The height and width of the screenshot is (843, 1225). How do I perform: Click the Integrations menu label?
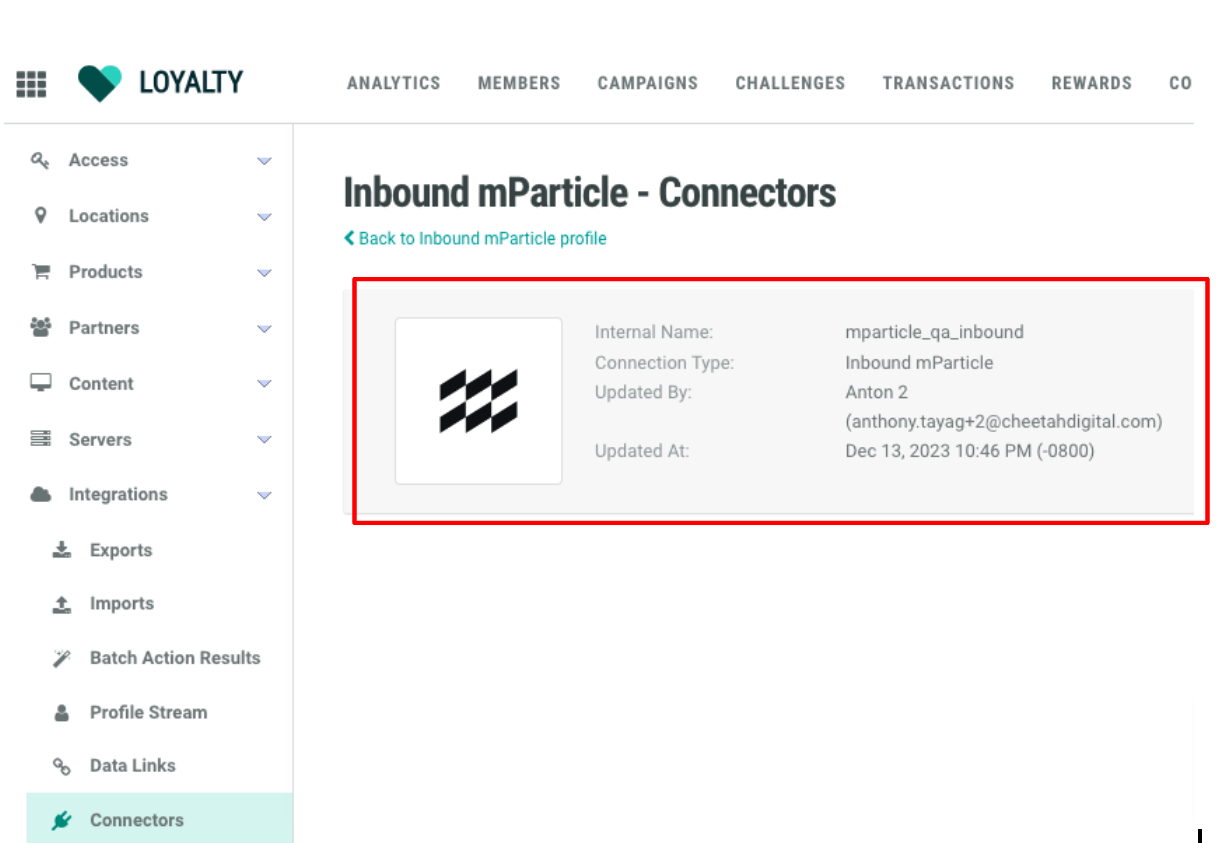tap(118, 495)
